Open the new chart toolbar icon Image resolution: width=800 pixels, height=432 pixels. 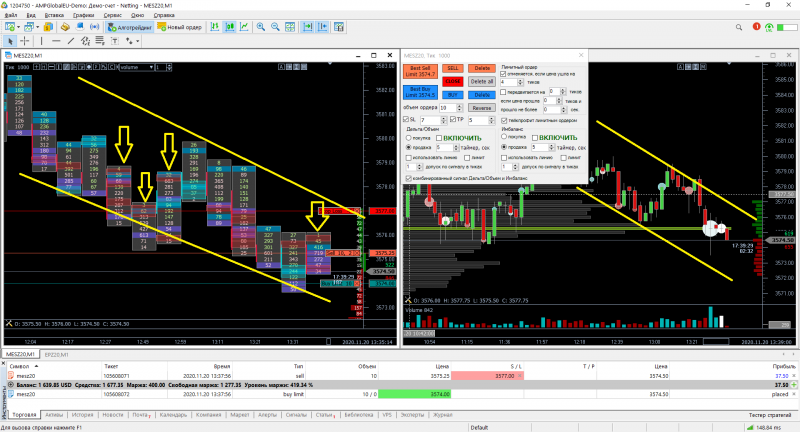tap(10, 27)
